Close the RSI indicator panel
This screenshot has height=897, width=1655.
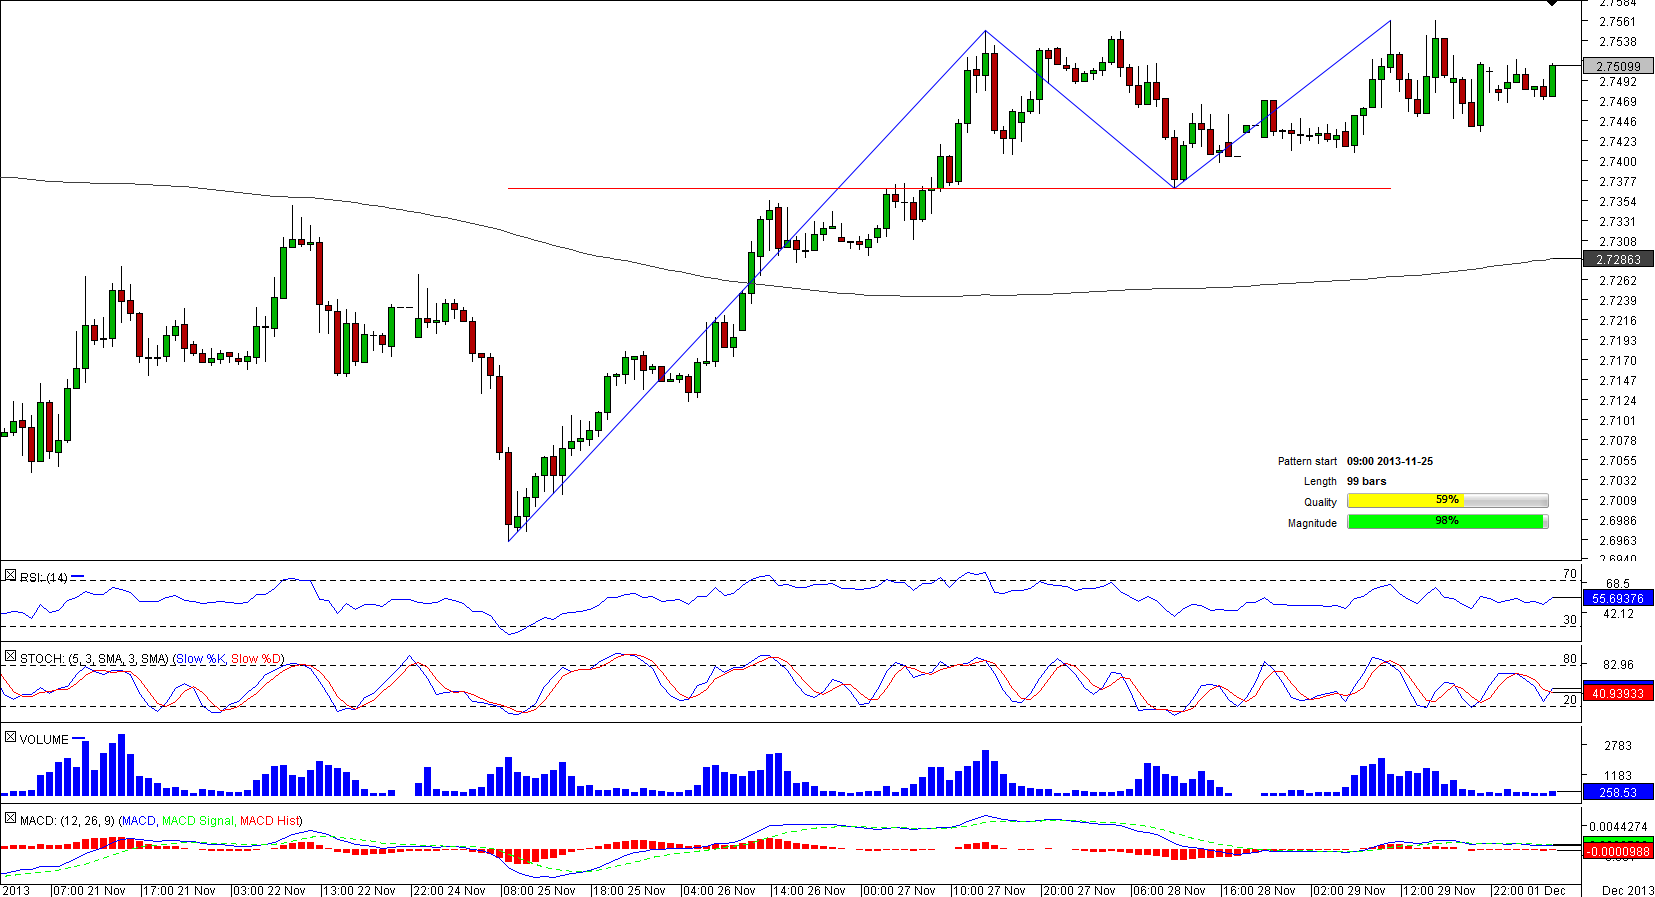pos(10,576)
